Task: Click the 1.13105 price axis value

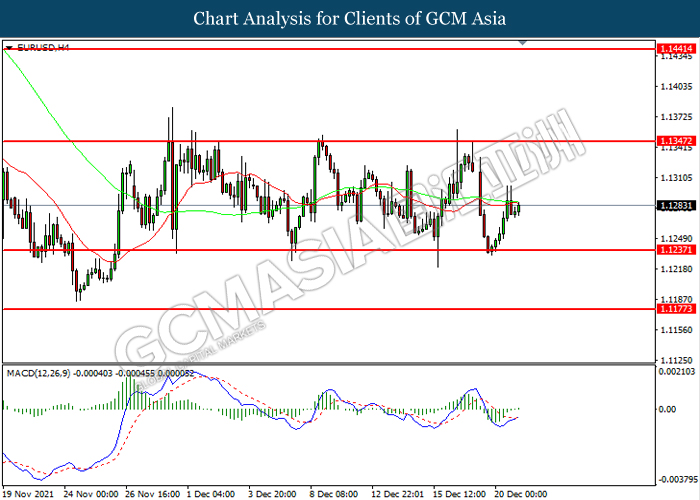Action: pos(676,178)
